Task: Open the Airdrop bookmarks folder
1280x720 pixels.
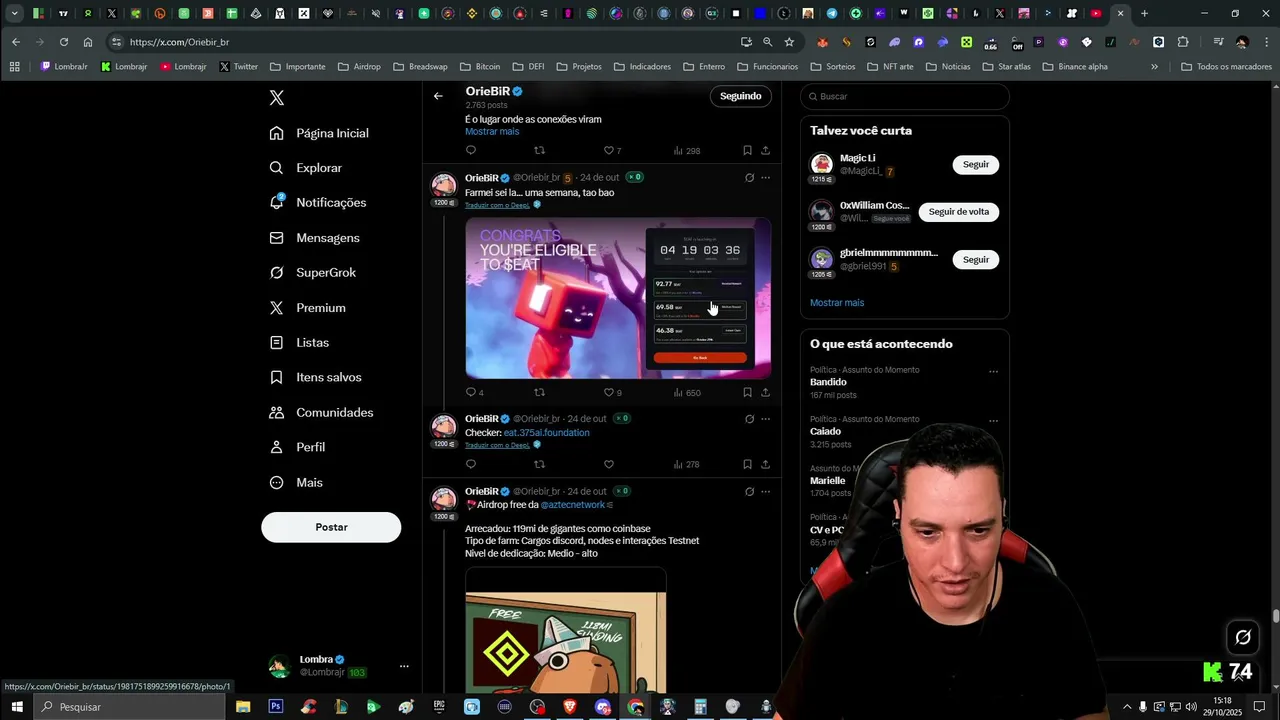Action: (x=359, y=67)
